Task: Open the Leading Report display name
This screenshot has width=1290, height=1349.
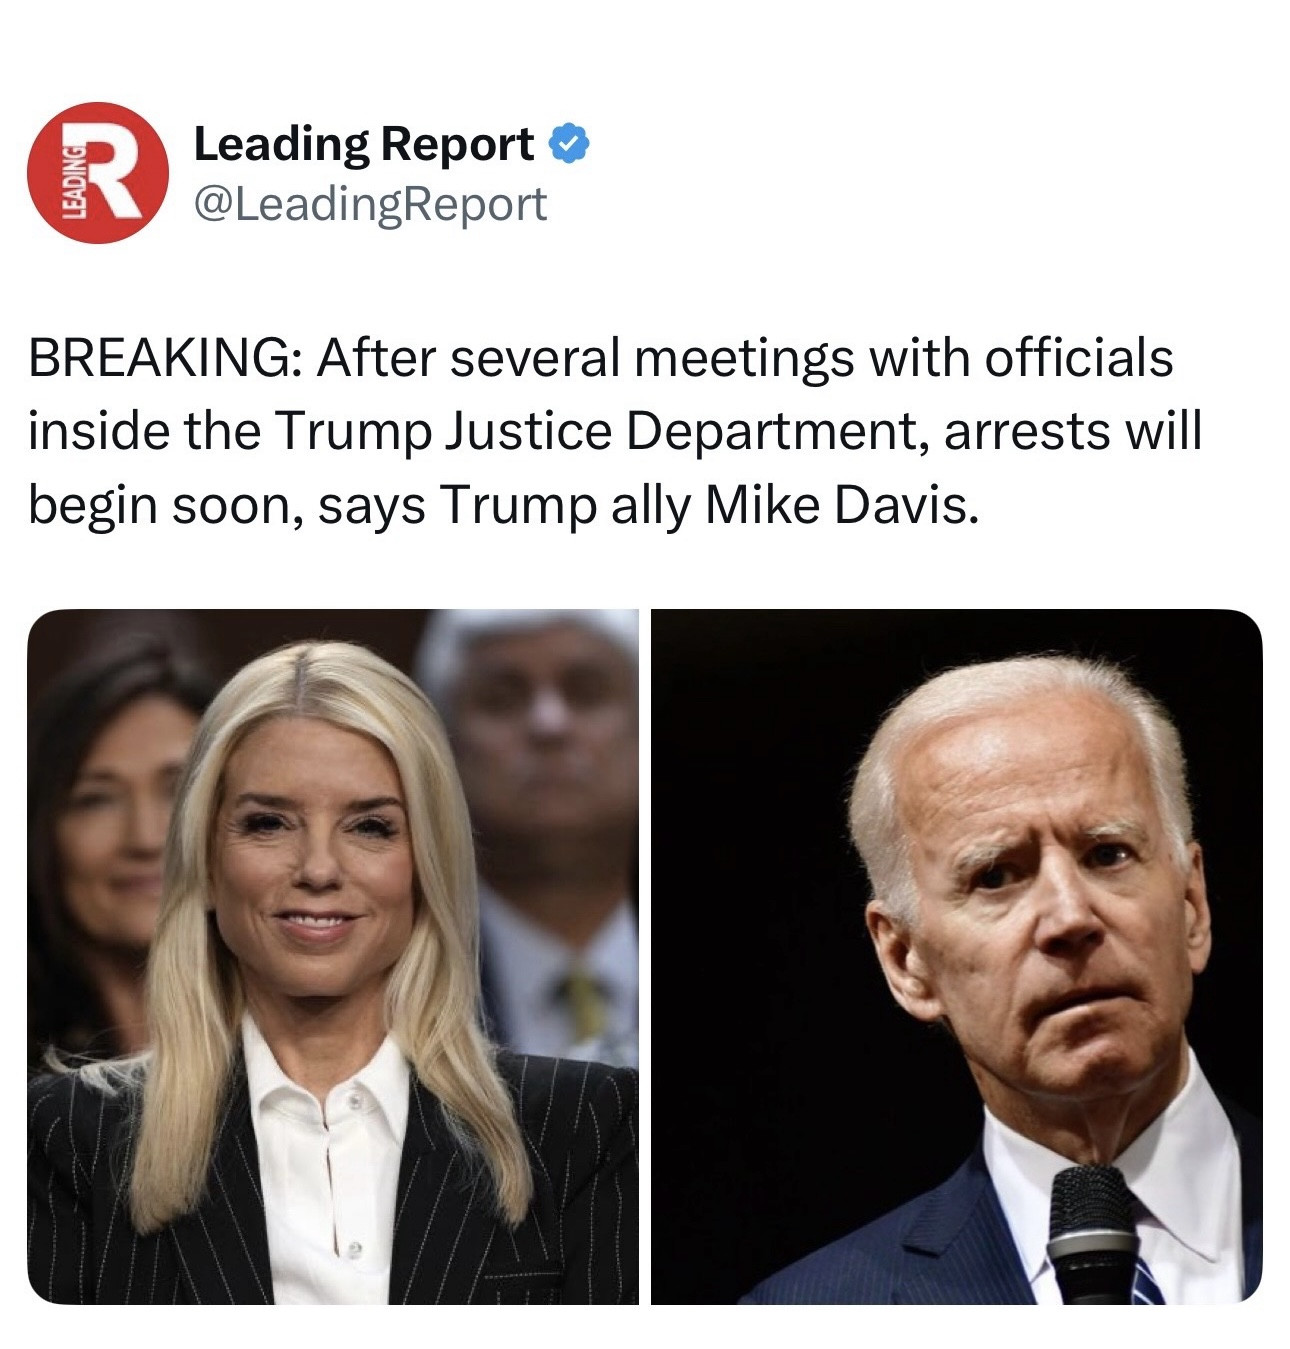Action: pyautogui.click(x=363, y=144)
